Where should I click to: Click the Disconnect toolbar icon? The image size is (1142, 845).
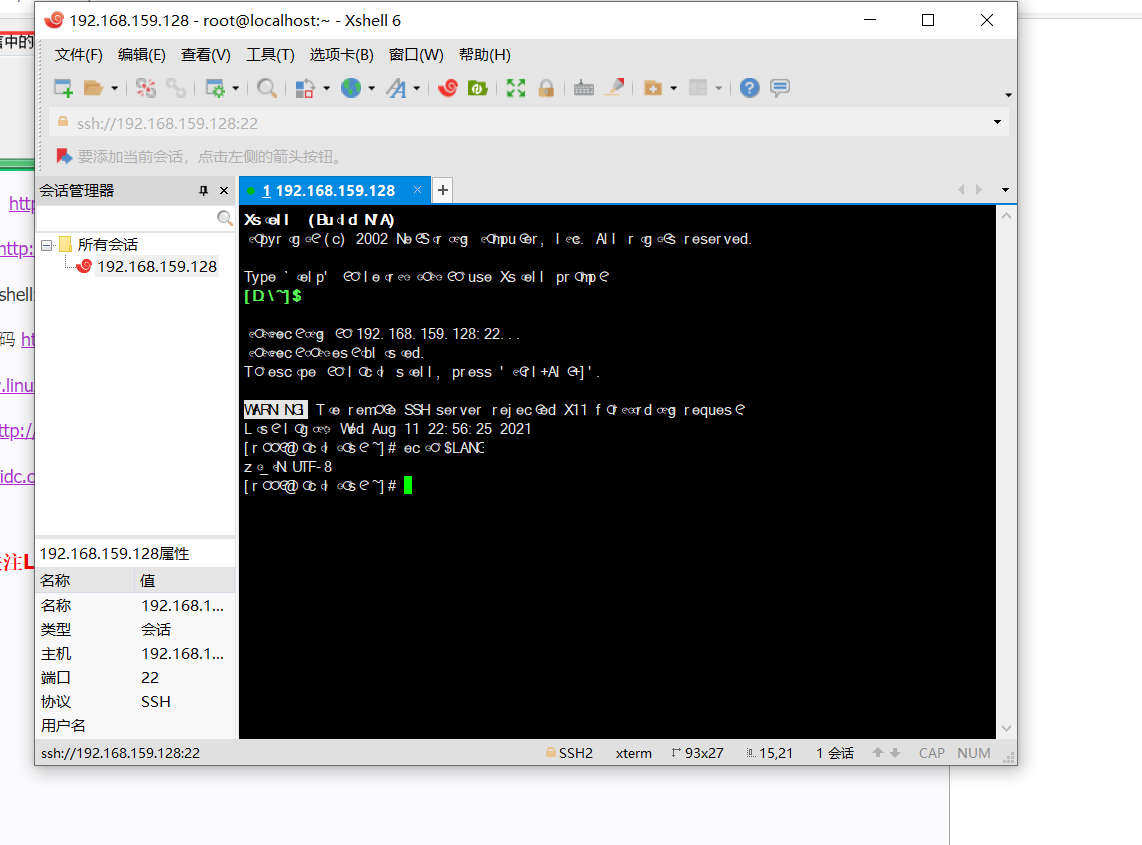(146, 88)
